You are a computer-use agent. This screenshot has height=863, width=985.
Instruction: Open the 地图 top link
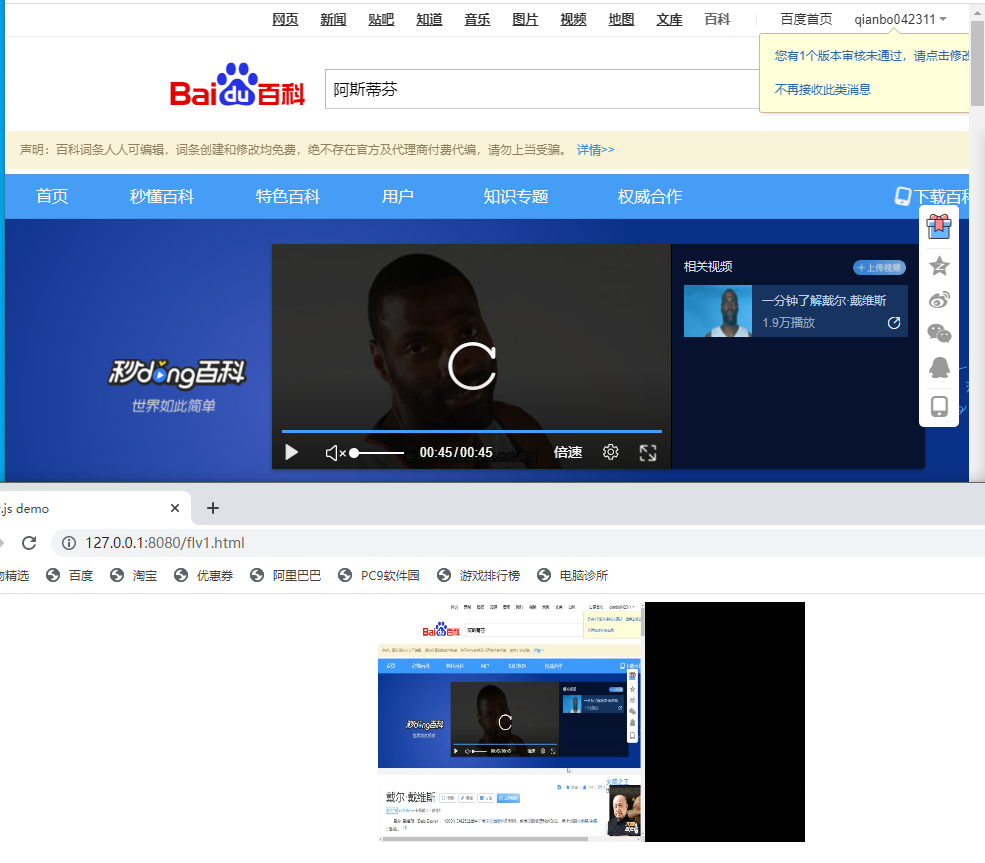point(621,19)
